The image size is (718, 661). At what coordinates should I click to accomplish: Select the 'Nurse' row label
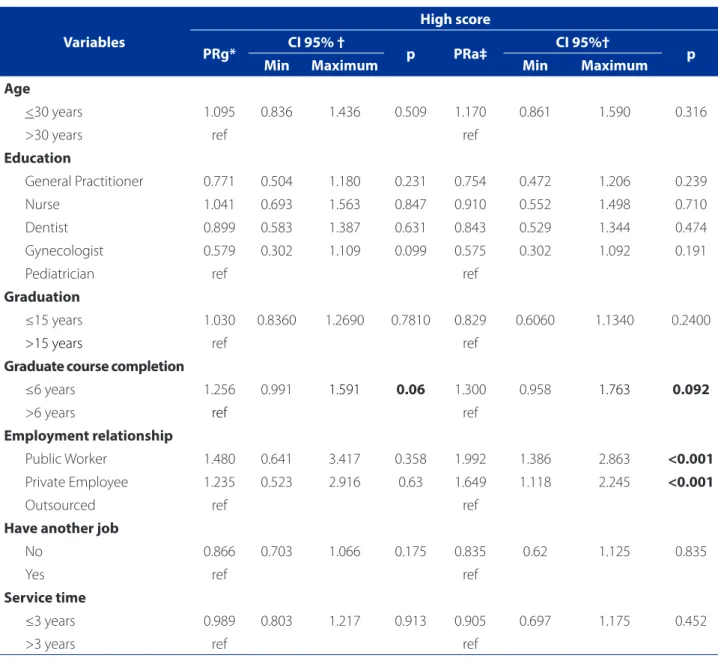point(42,205)
